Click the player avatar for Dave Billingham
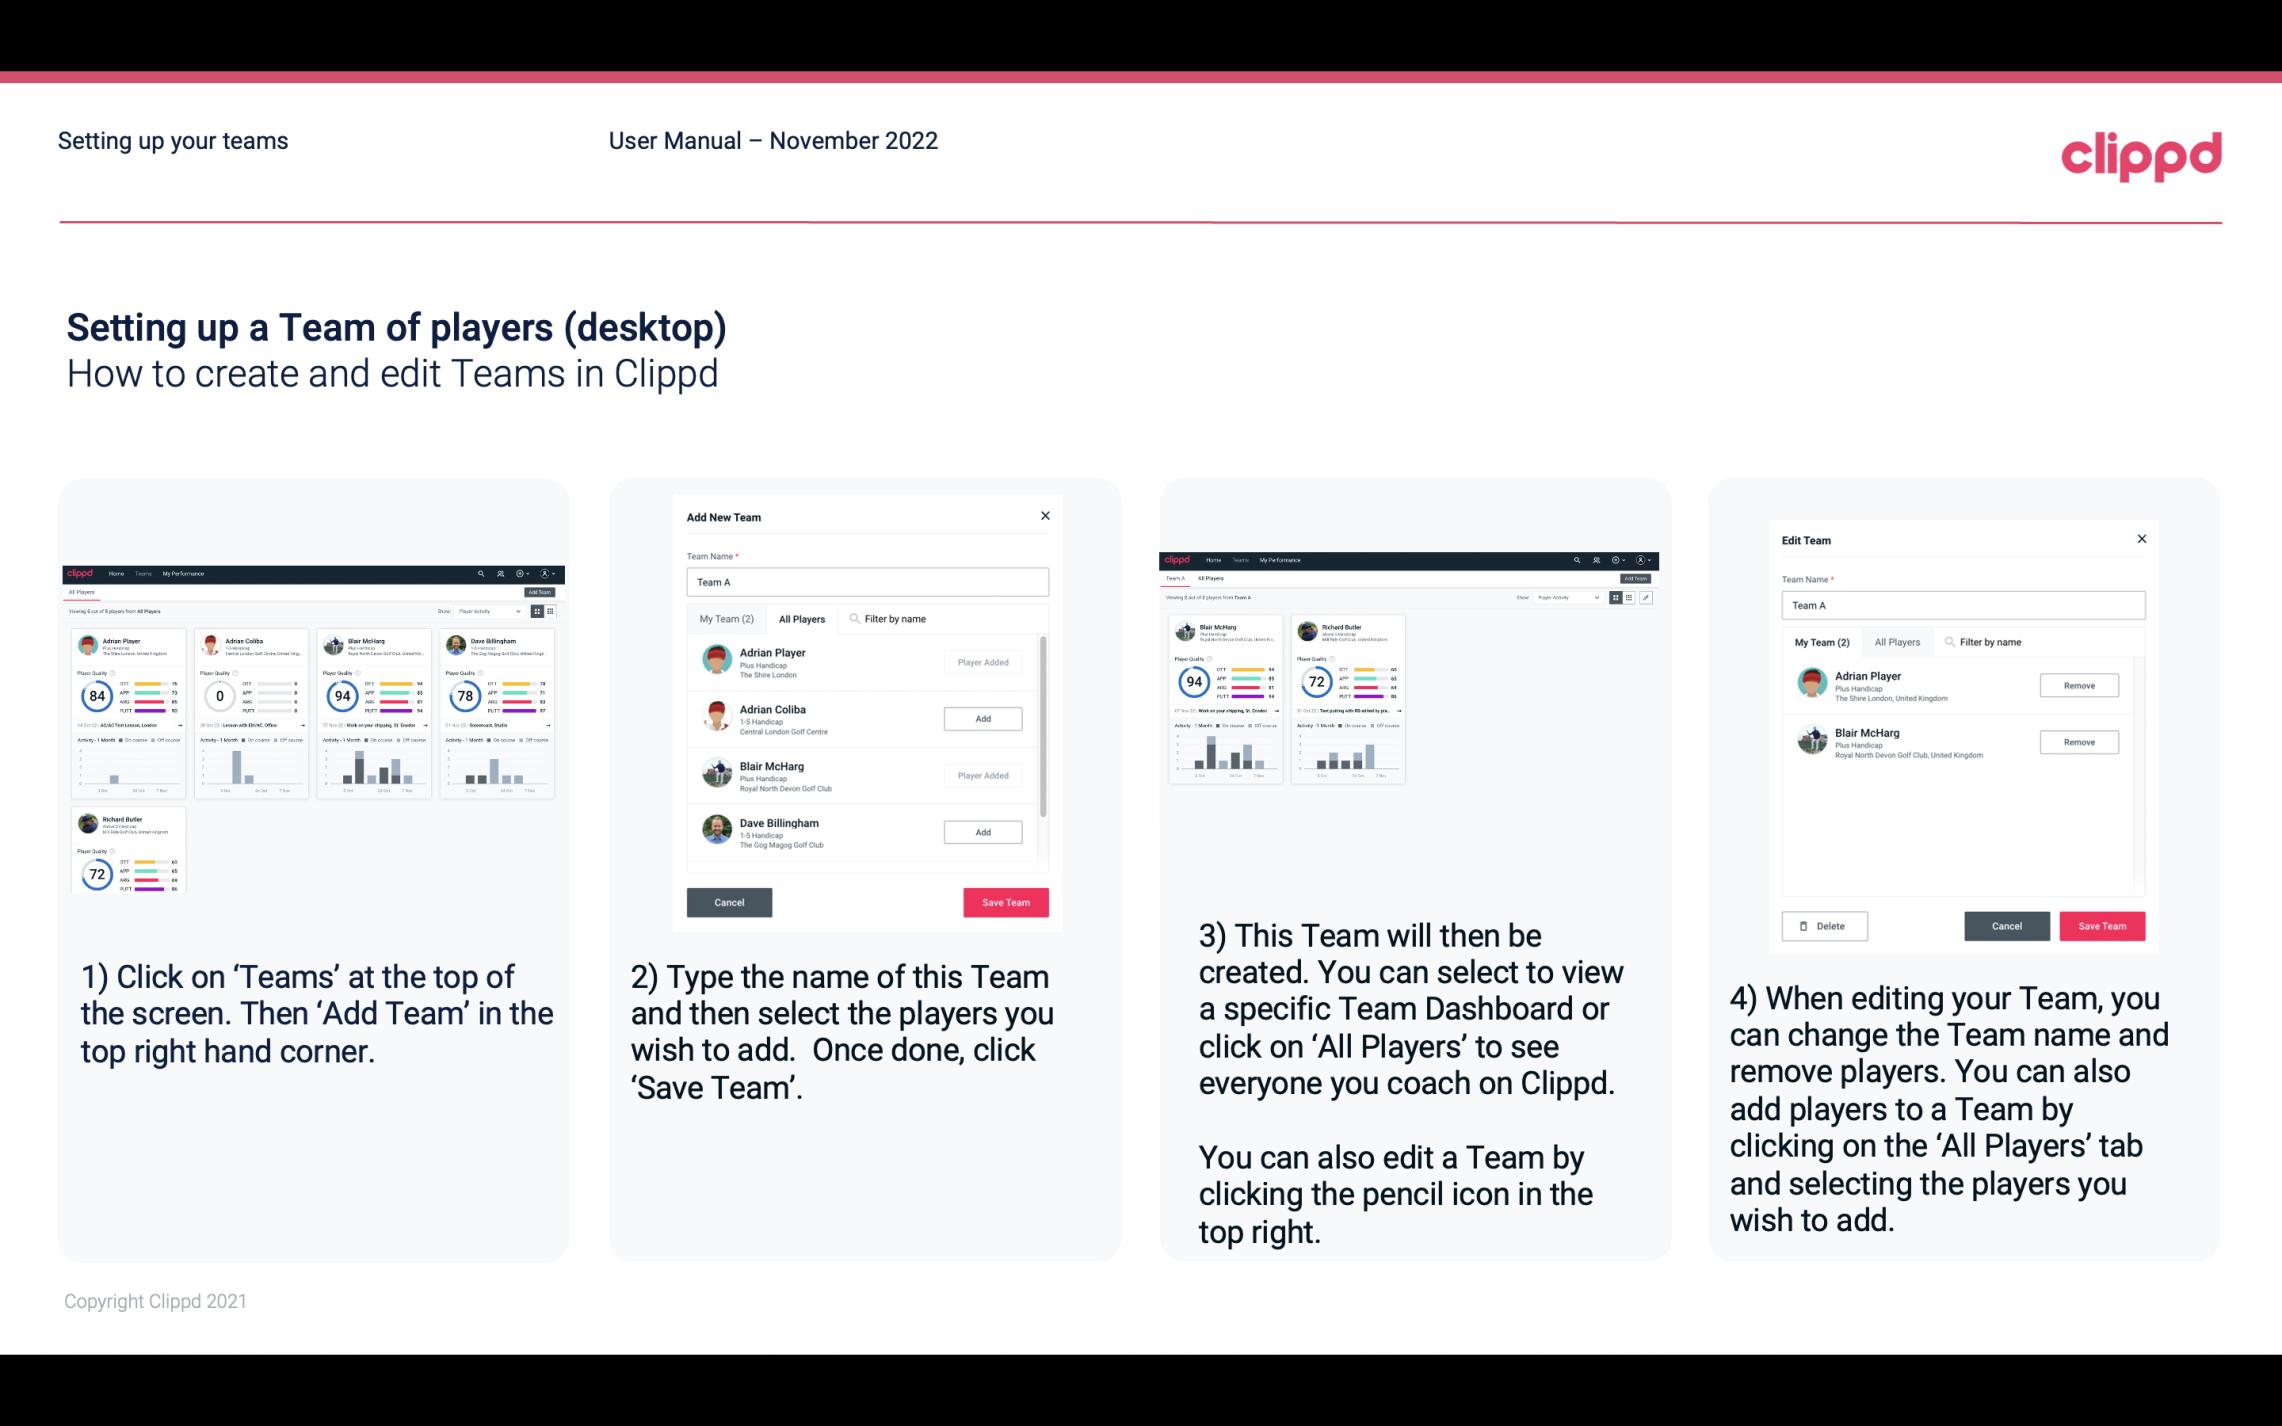The width and height of the screenshot is (2282, 1426). tap(716, 831)
